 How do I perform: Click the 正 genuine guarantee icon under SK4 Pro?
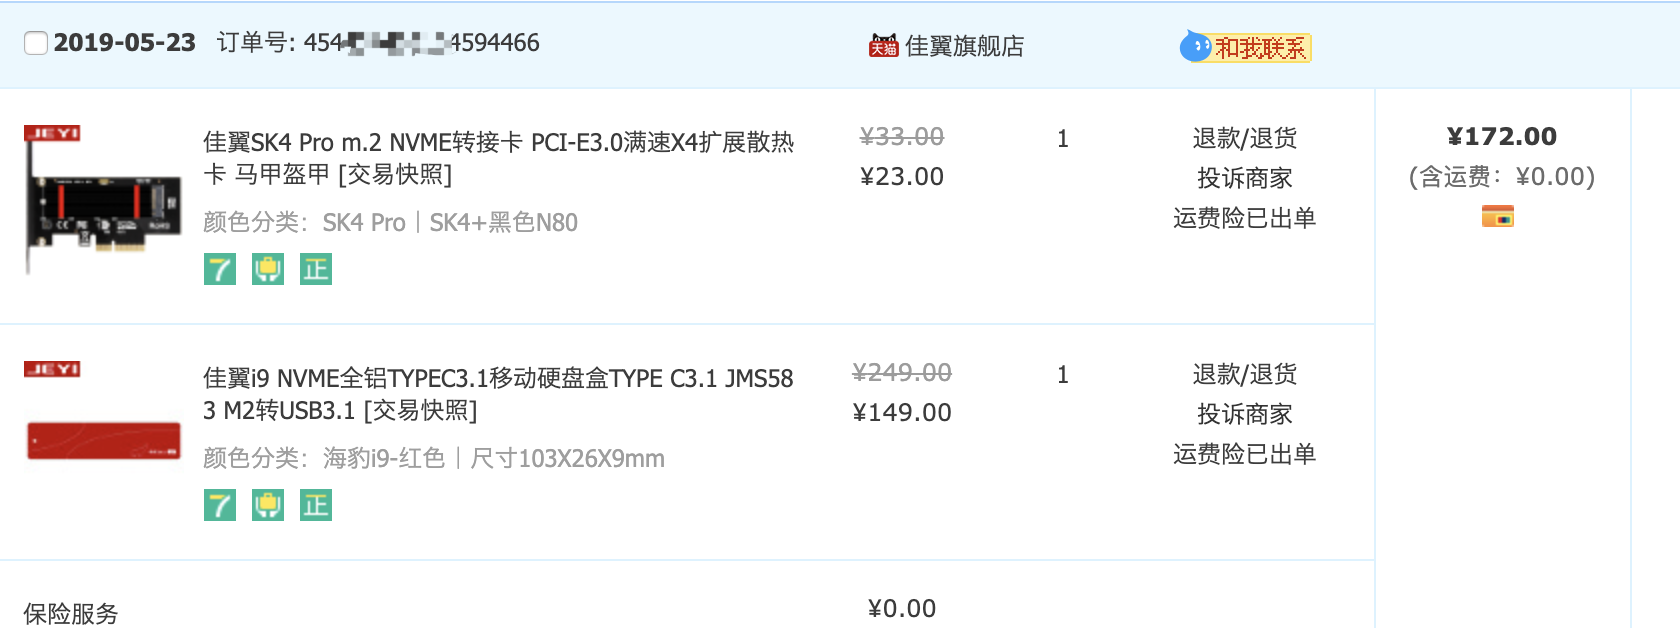(x=316, y=269)
